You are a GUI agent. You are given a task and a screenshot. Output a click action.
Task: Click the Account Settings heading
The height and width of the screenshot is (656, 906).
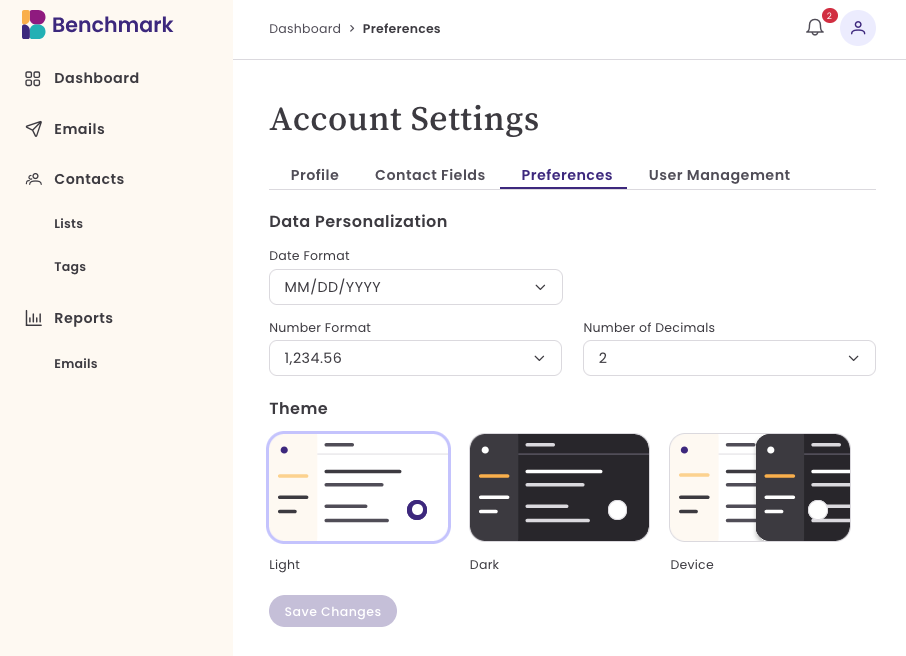point(404,119)
